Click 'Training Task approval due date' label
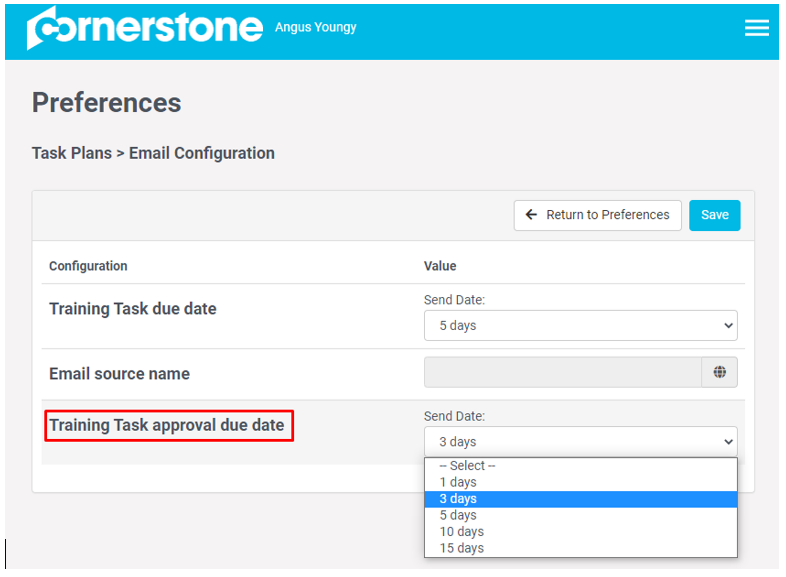This screenshot has height=577, width=786. [167, 425]
